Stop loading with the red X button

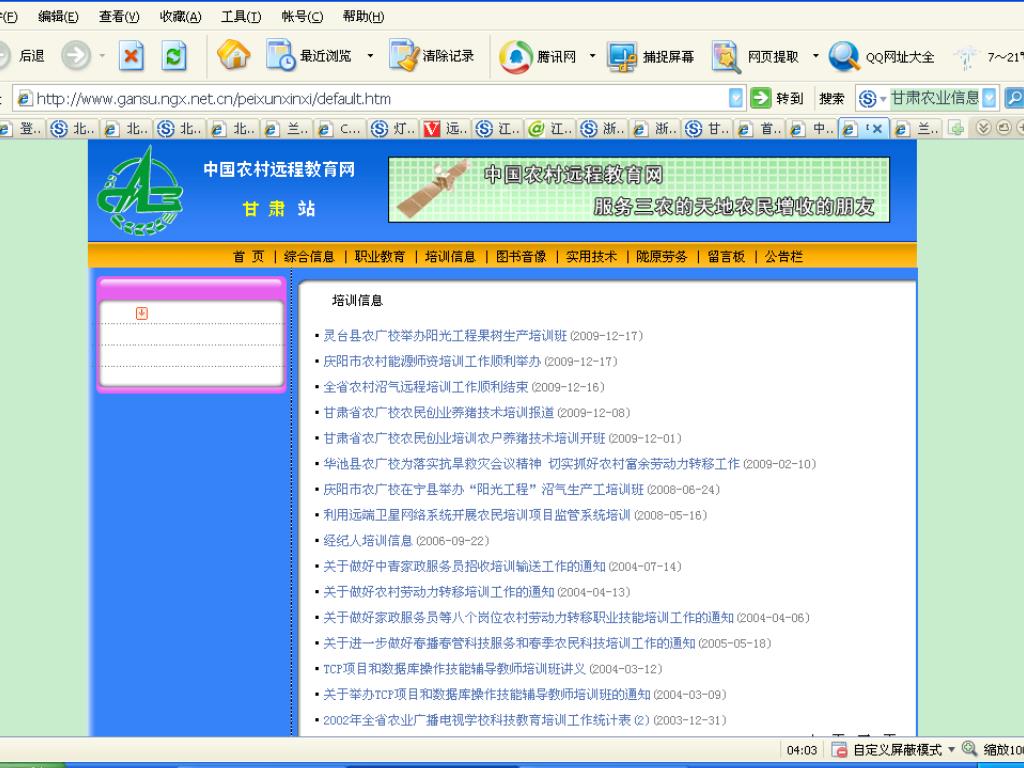(131, 56)
